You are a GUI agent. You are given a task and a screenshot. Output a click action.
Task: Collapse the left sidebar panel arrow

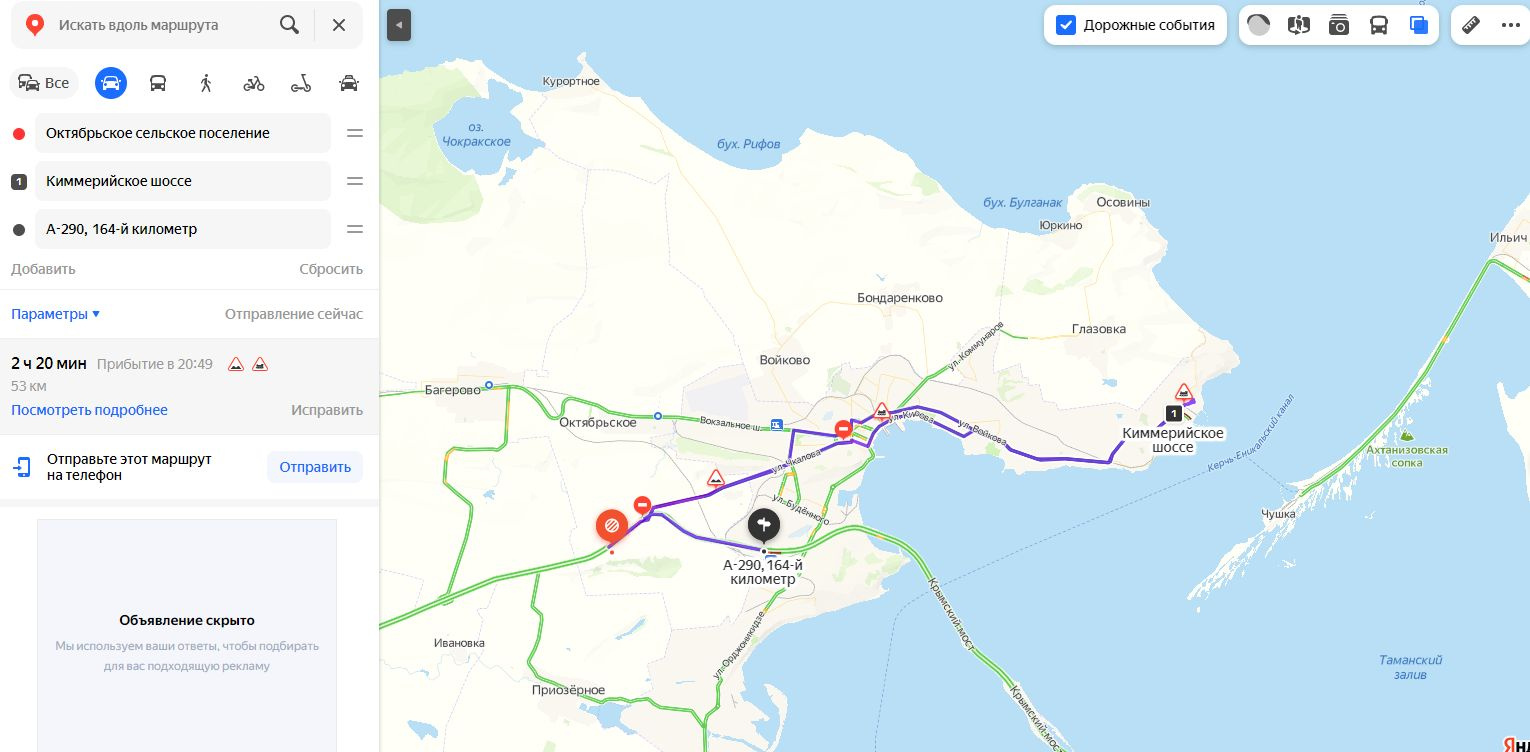(399, 25)
